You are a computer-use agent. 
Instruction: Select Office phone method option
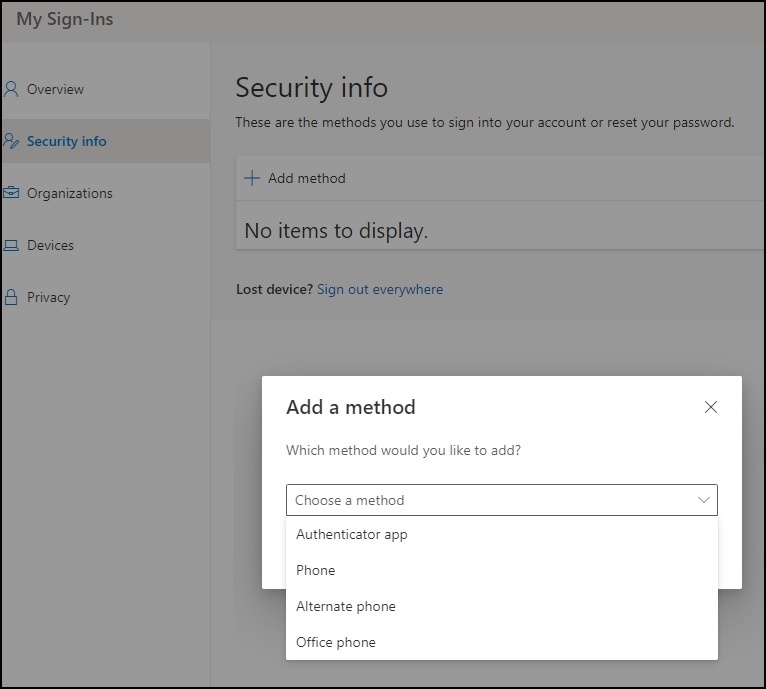point(336,642)
